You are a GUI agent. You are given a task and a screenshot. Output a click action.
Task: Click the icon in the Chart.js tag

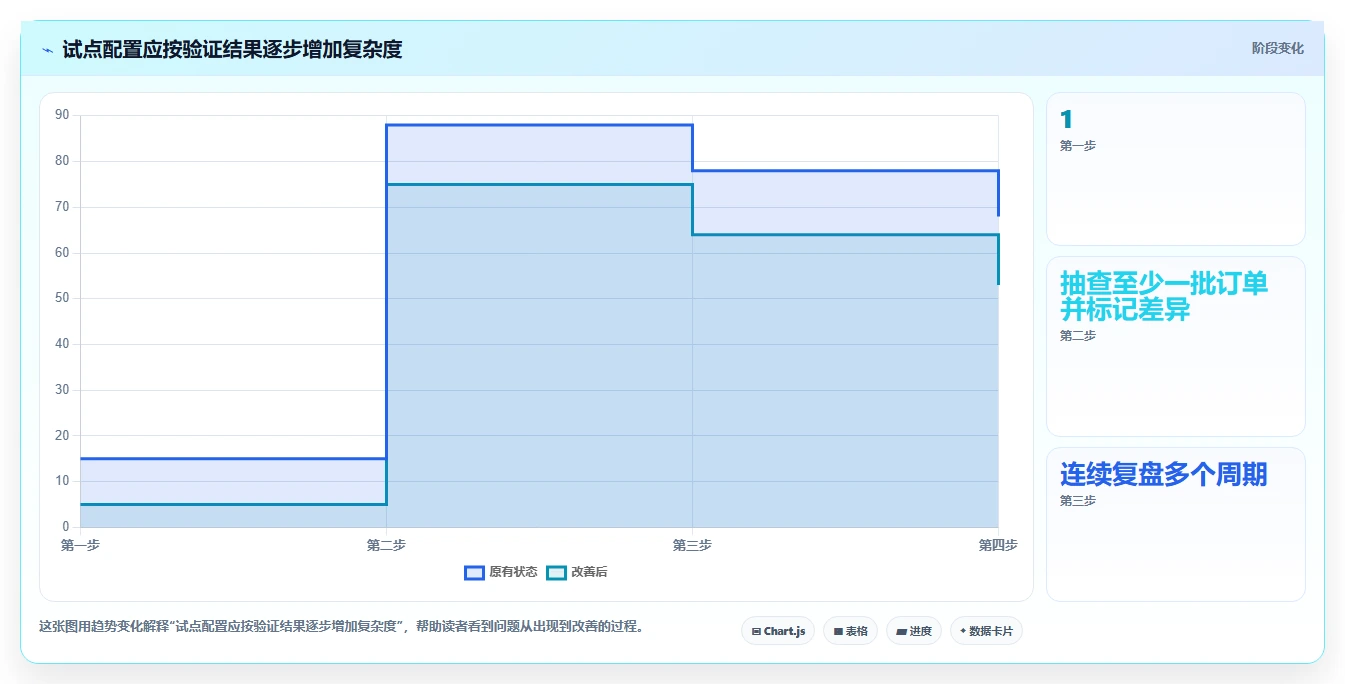[x=756, y=632]
